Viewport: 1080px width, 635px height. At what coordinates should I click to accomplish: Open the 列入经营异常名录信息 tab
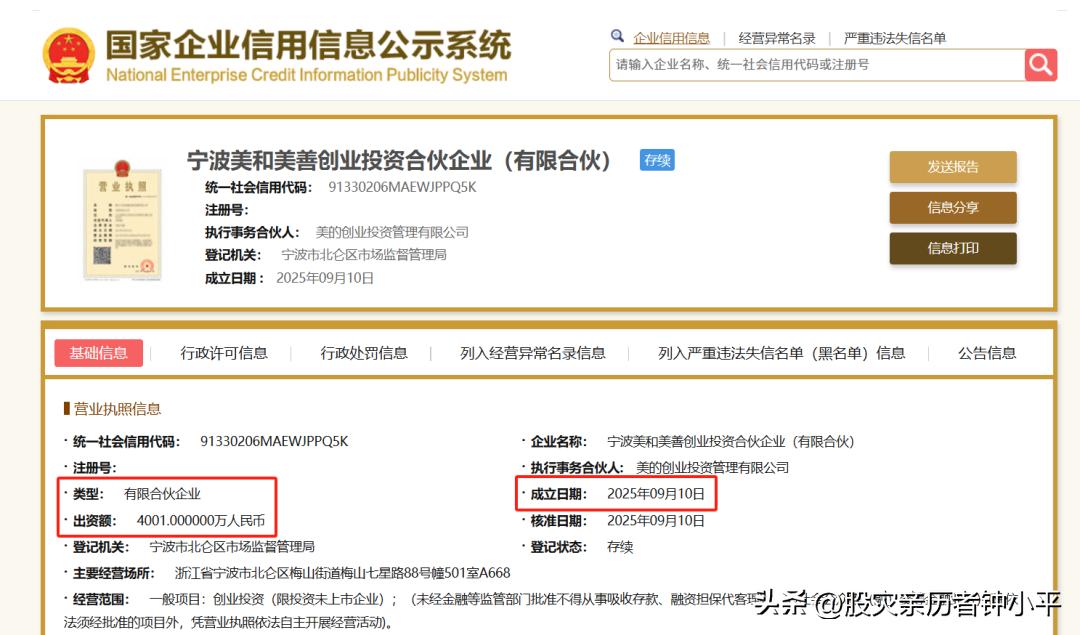533,353
